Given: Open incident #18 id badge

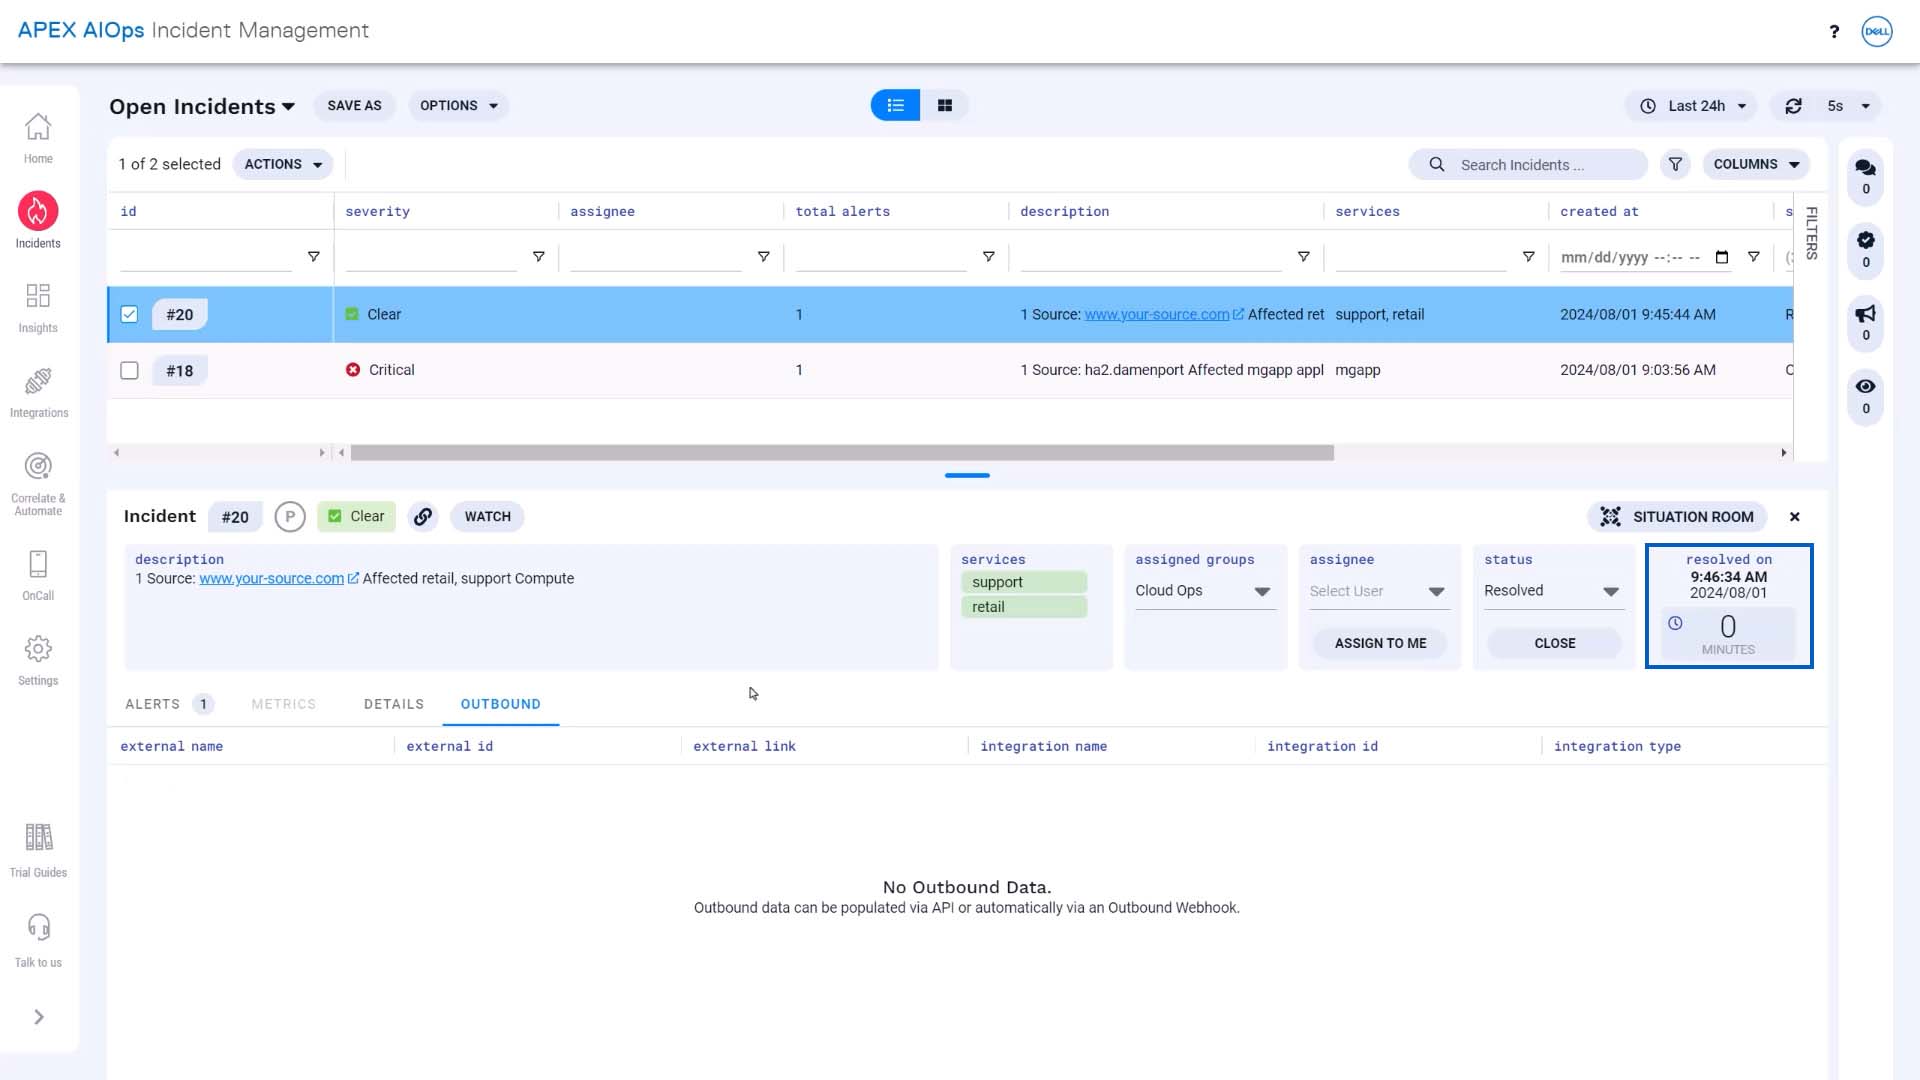Looking at the screenshot, I should (180, 370).
